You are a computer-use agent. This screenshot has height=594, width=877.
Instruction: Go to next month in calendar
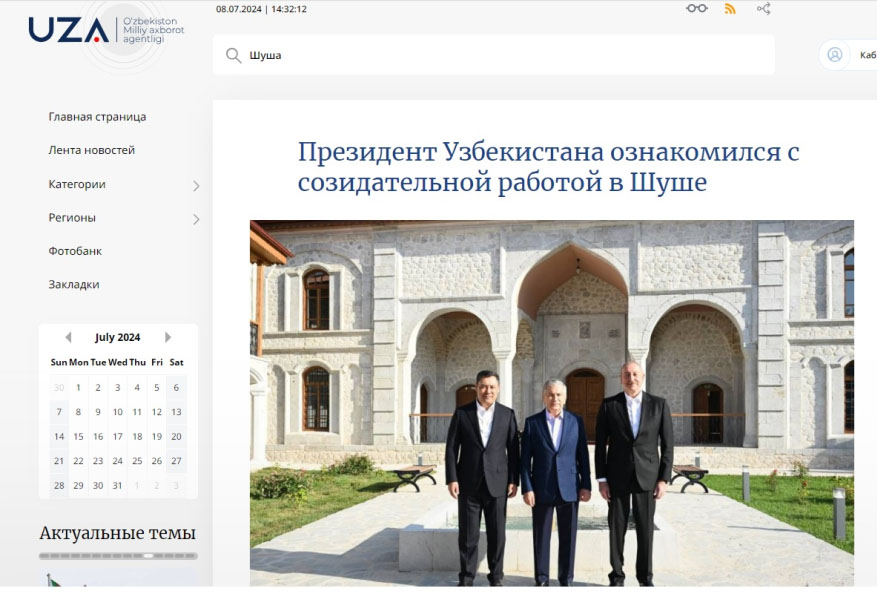click(168, 337)
